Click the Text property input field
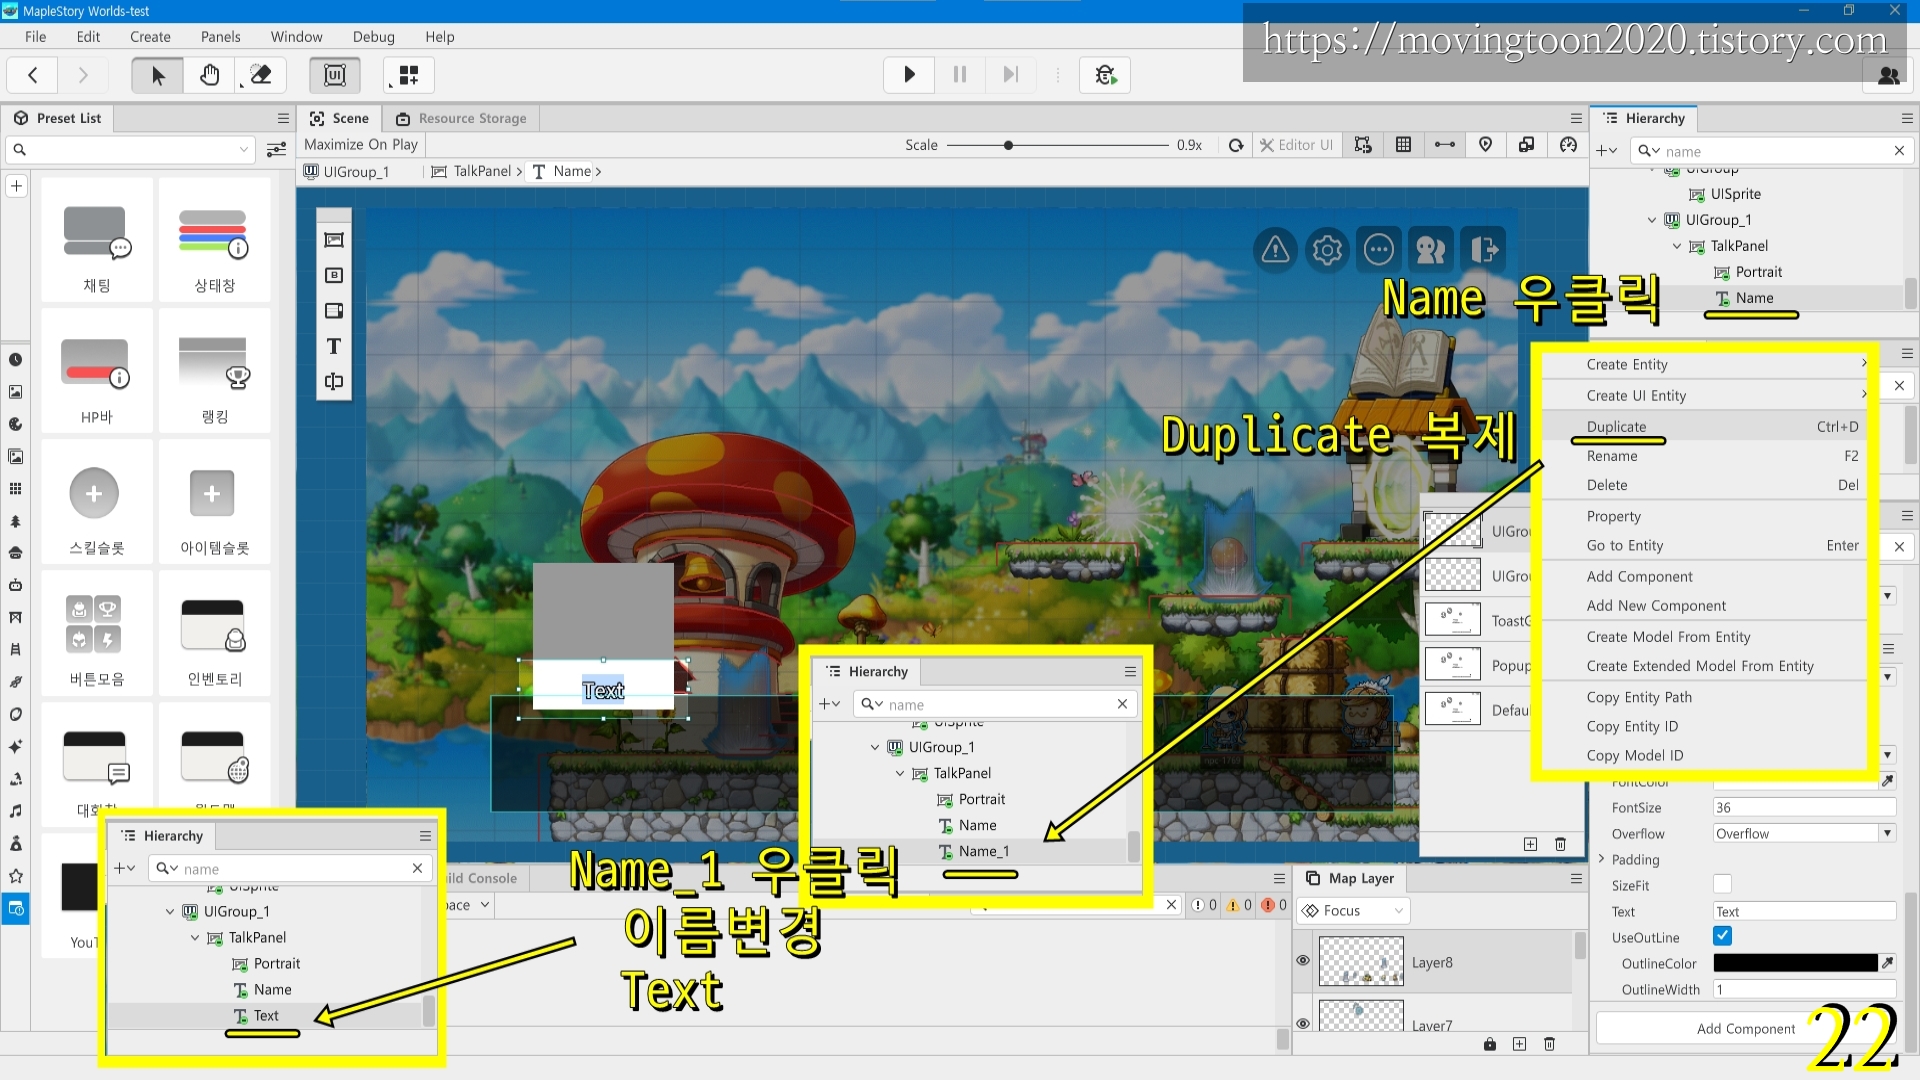 click(x=1804, y=911)
